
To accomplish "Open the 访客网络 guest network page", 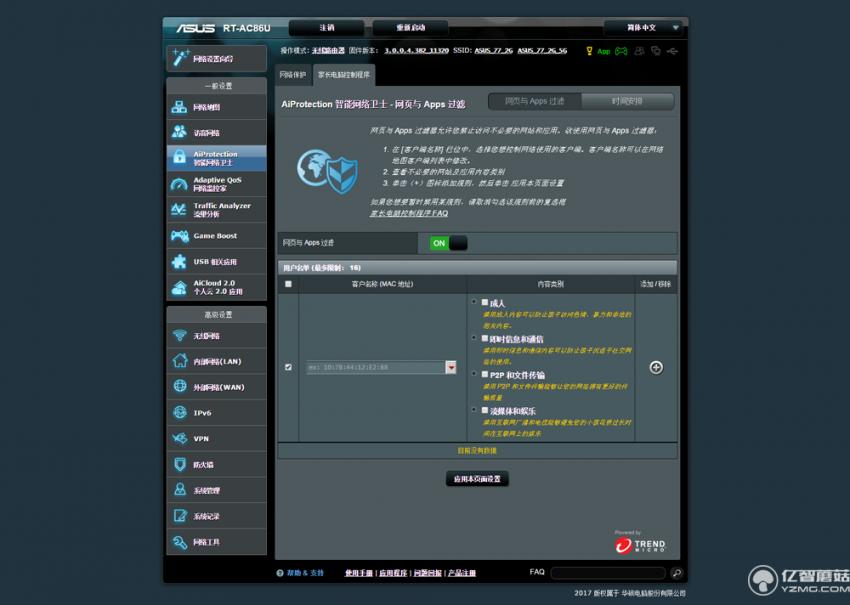I will (x=216, y=132).
